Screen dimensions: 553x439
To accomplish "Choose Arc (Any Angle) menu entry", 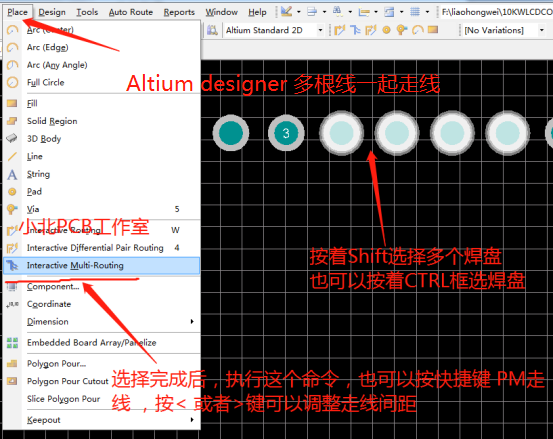I will pos(102,65).
